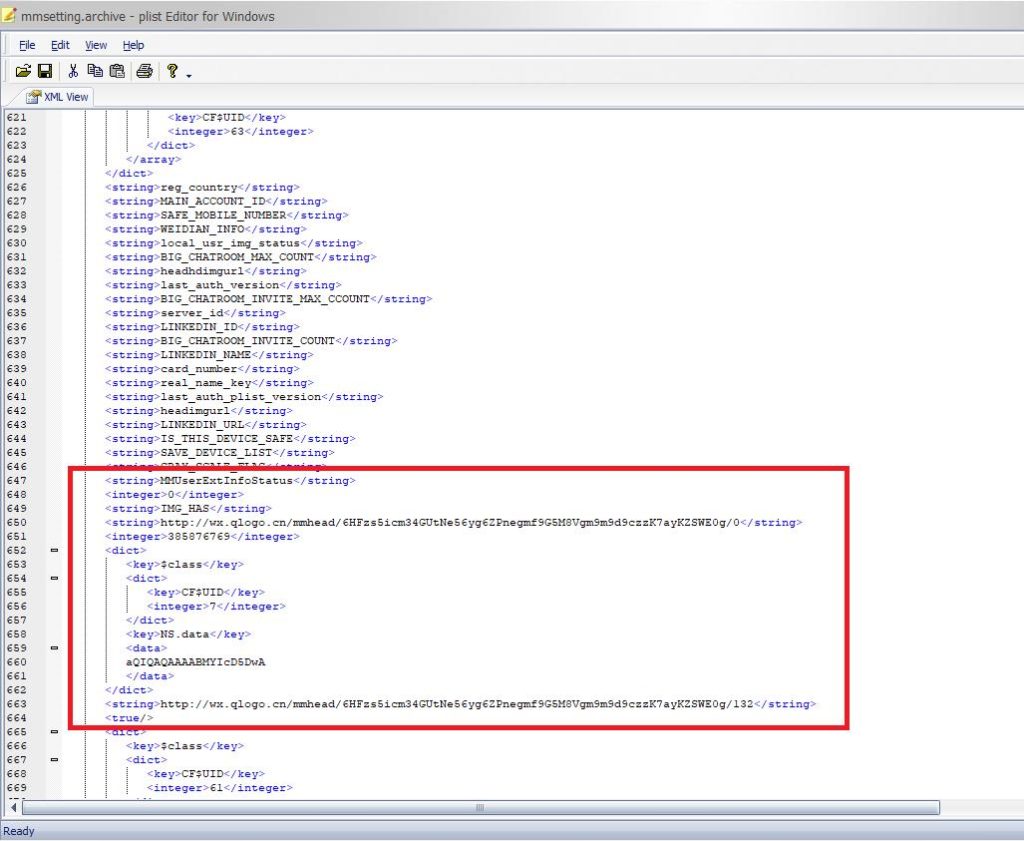Click the LINKEDIN_URL string line

pos(206,425)
